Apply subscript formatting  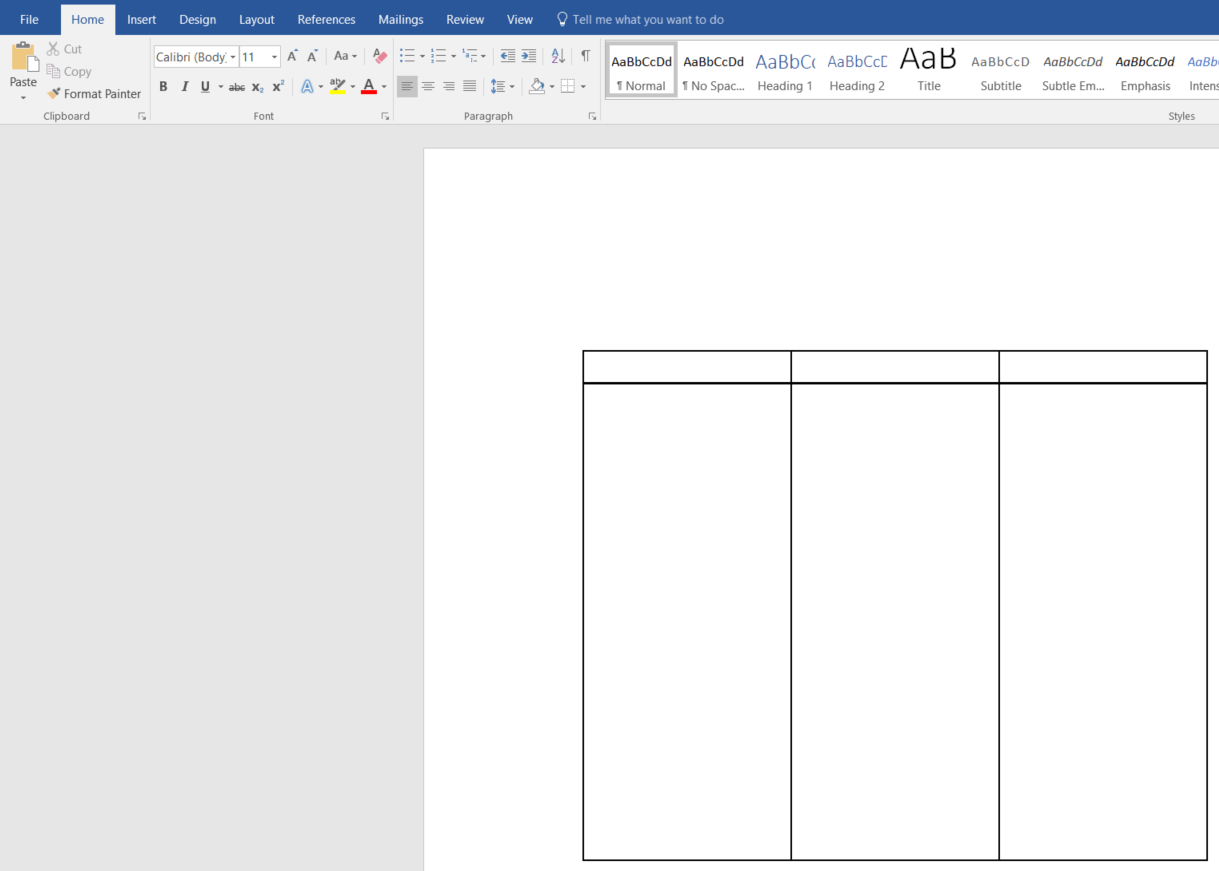point(257,87)
